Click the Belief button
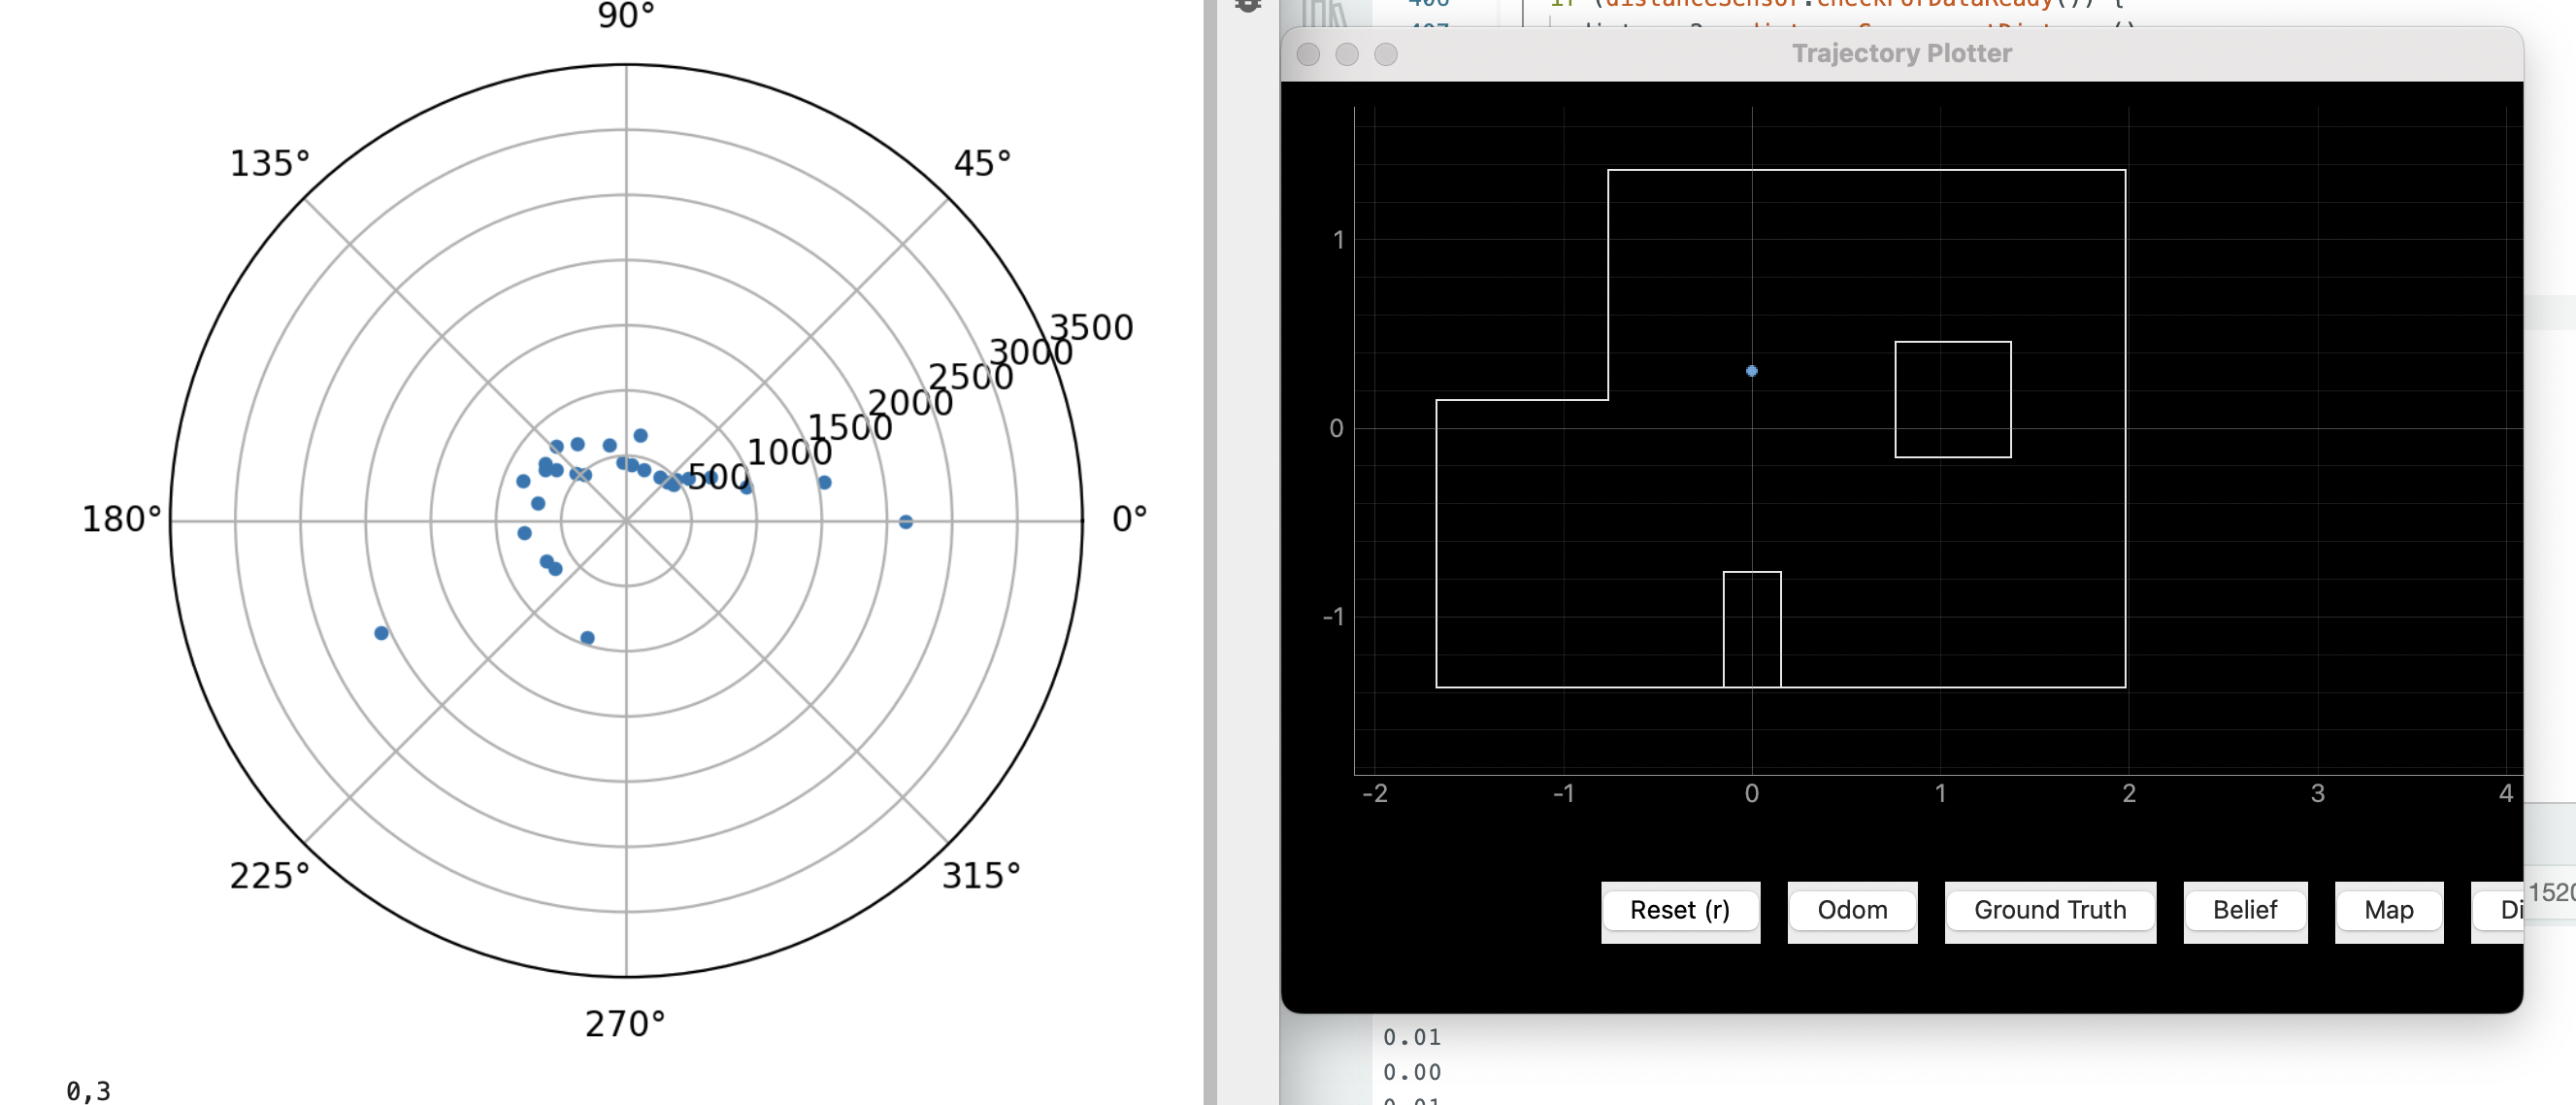 (x=2245, y=910)
